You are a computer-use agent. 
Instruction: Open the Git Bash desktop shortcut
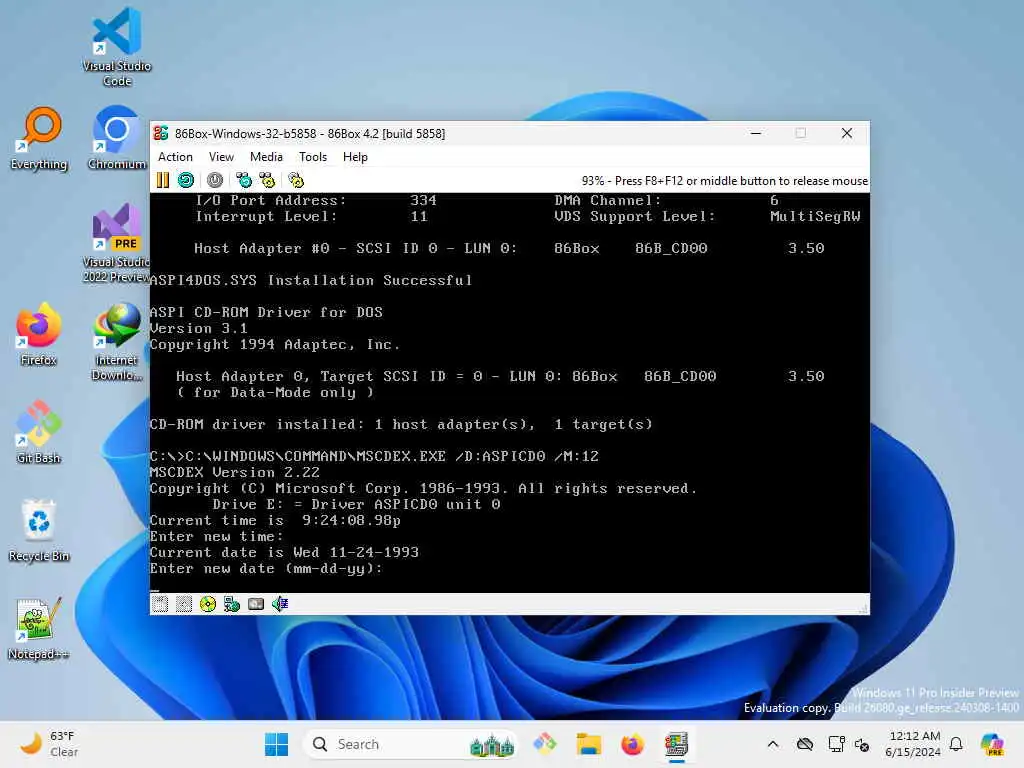click(39, 432)
